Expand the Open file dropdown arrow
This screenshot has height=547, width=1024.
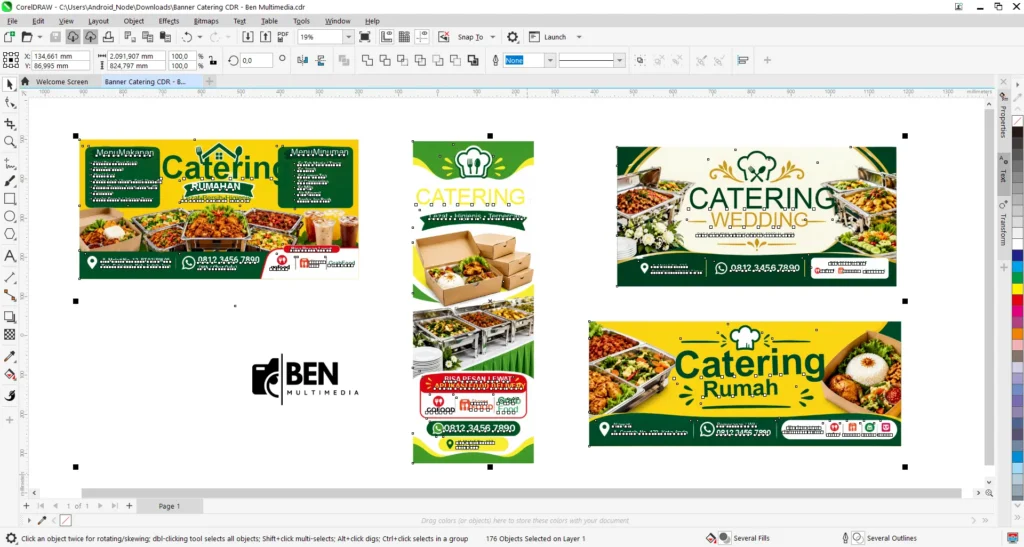pyautogui.click(x=40, y=37)
